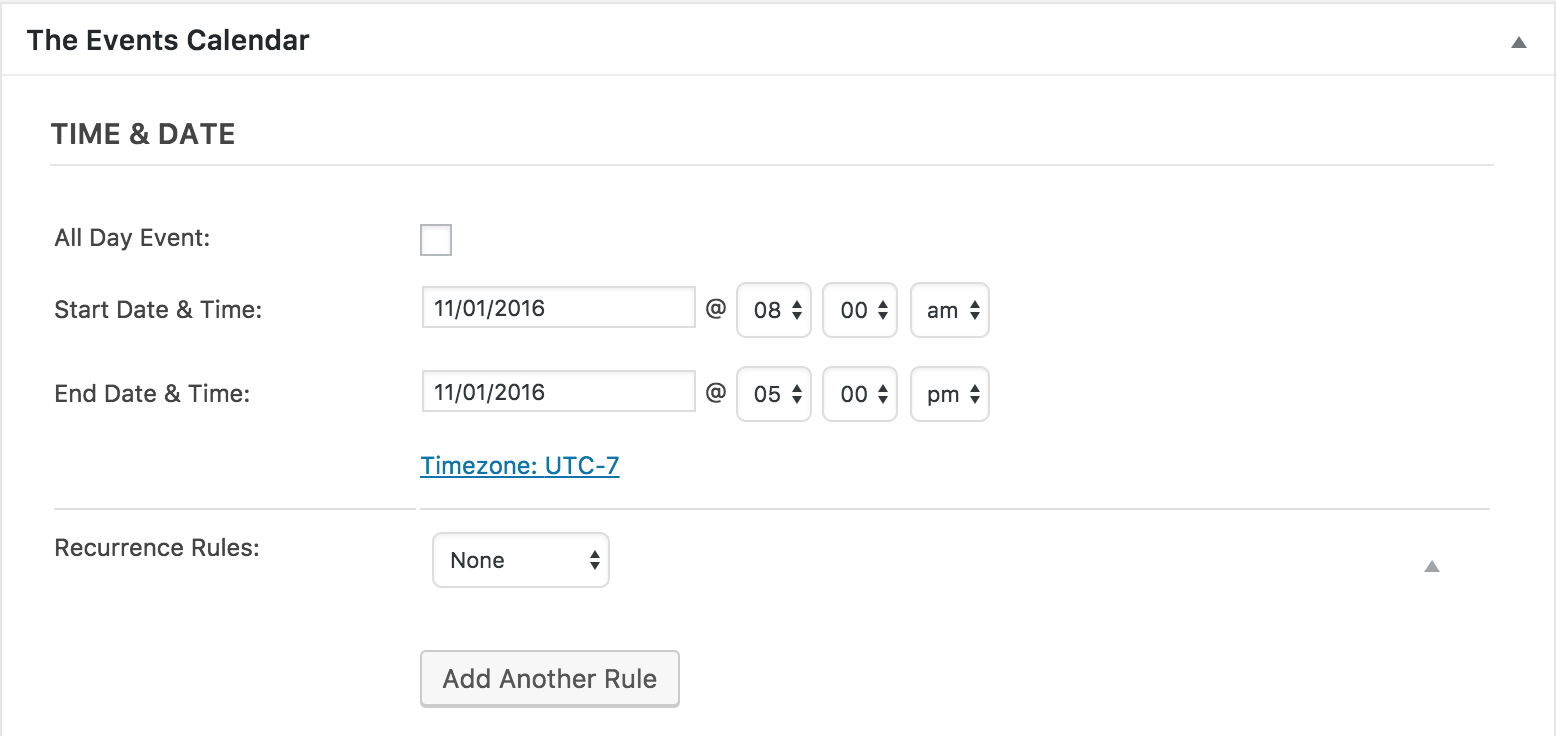
Task: Open the Recurrence Rules dropdown set to None
Action: click(520, 560)
